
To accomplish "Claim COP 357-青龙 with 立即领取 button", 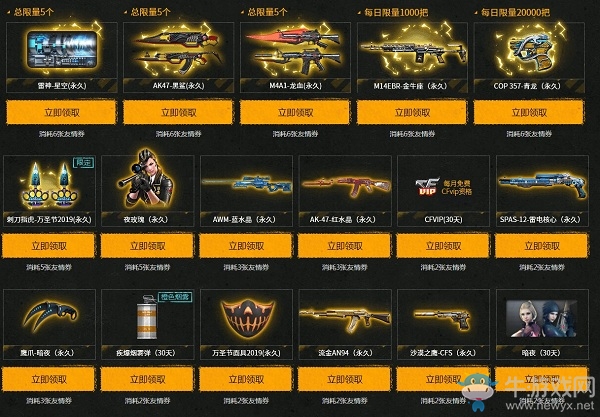I will 529,112.
